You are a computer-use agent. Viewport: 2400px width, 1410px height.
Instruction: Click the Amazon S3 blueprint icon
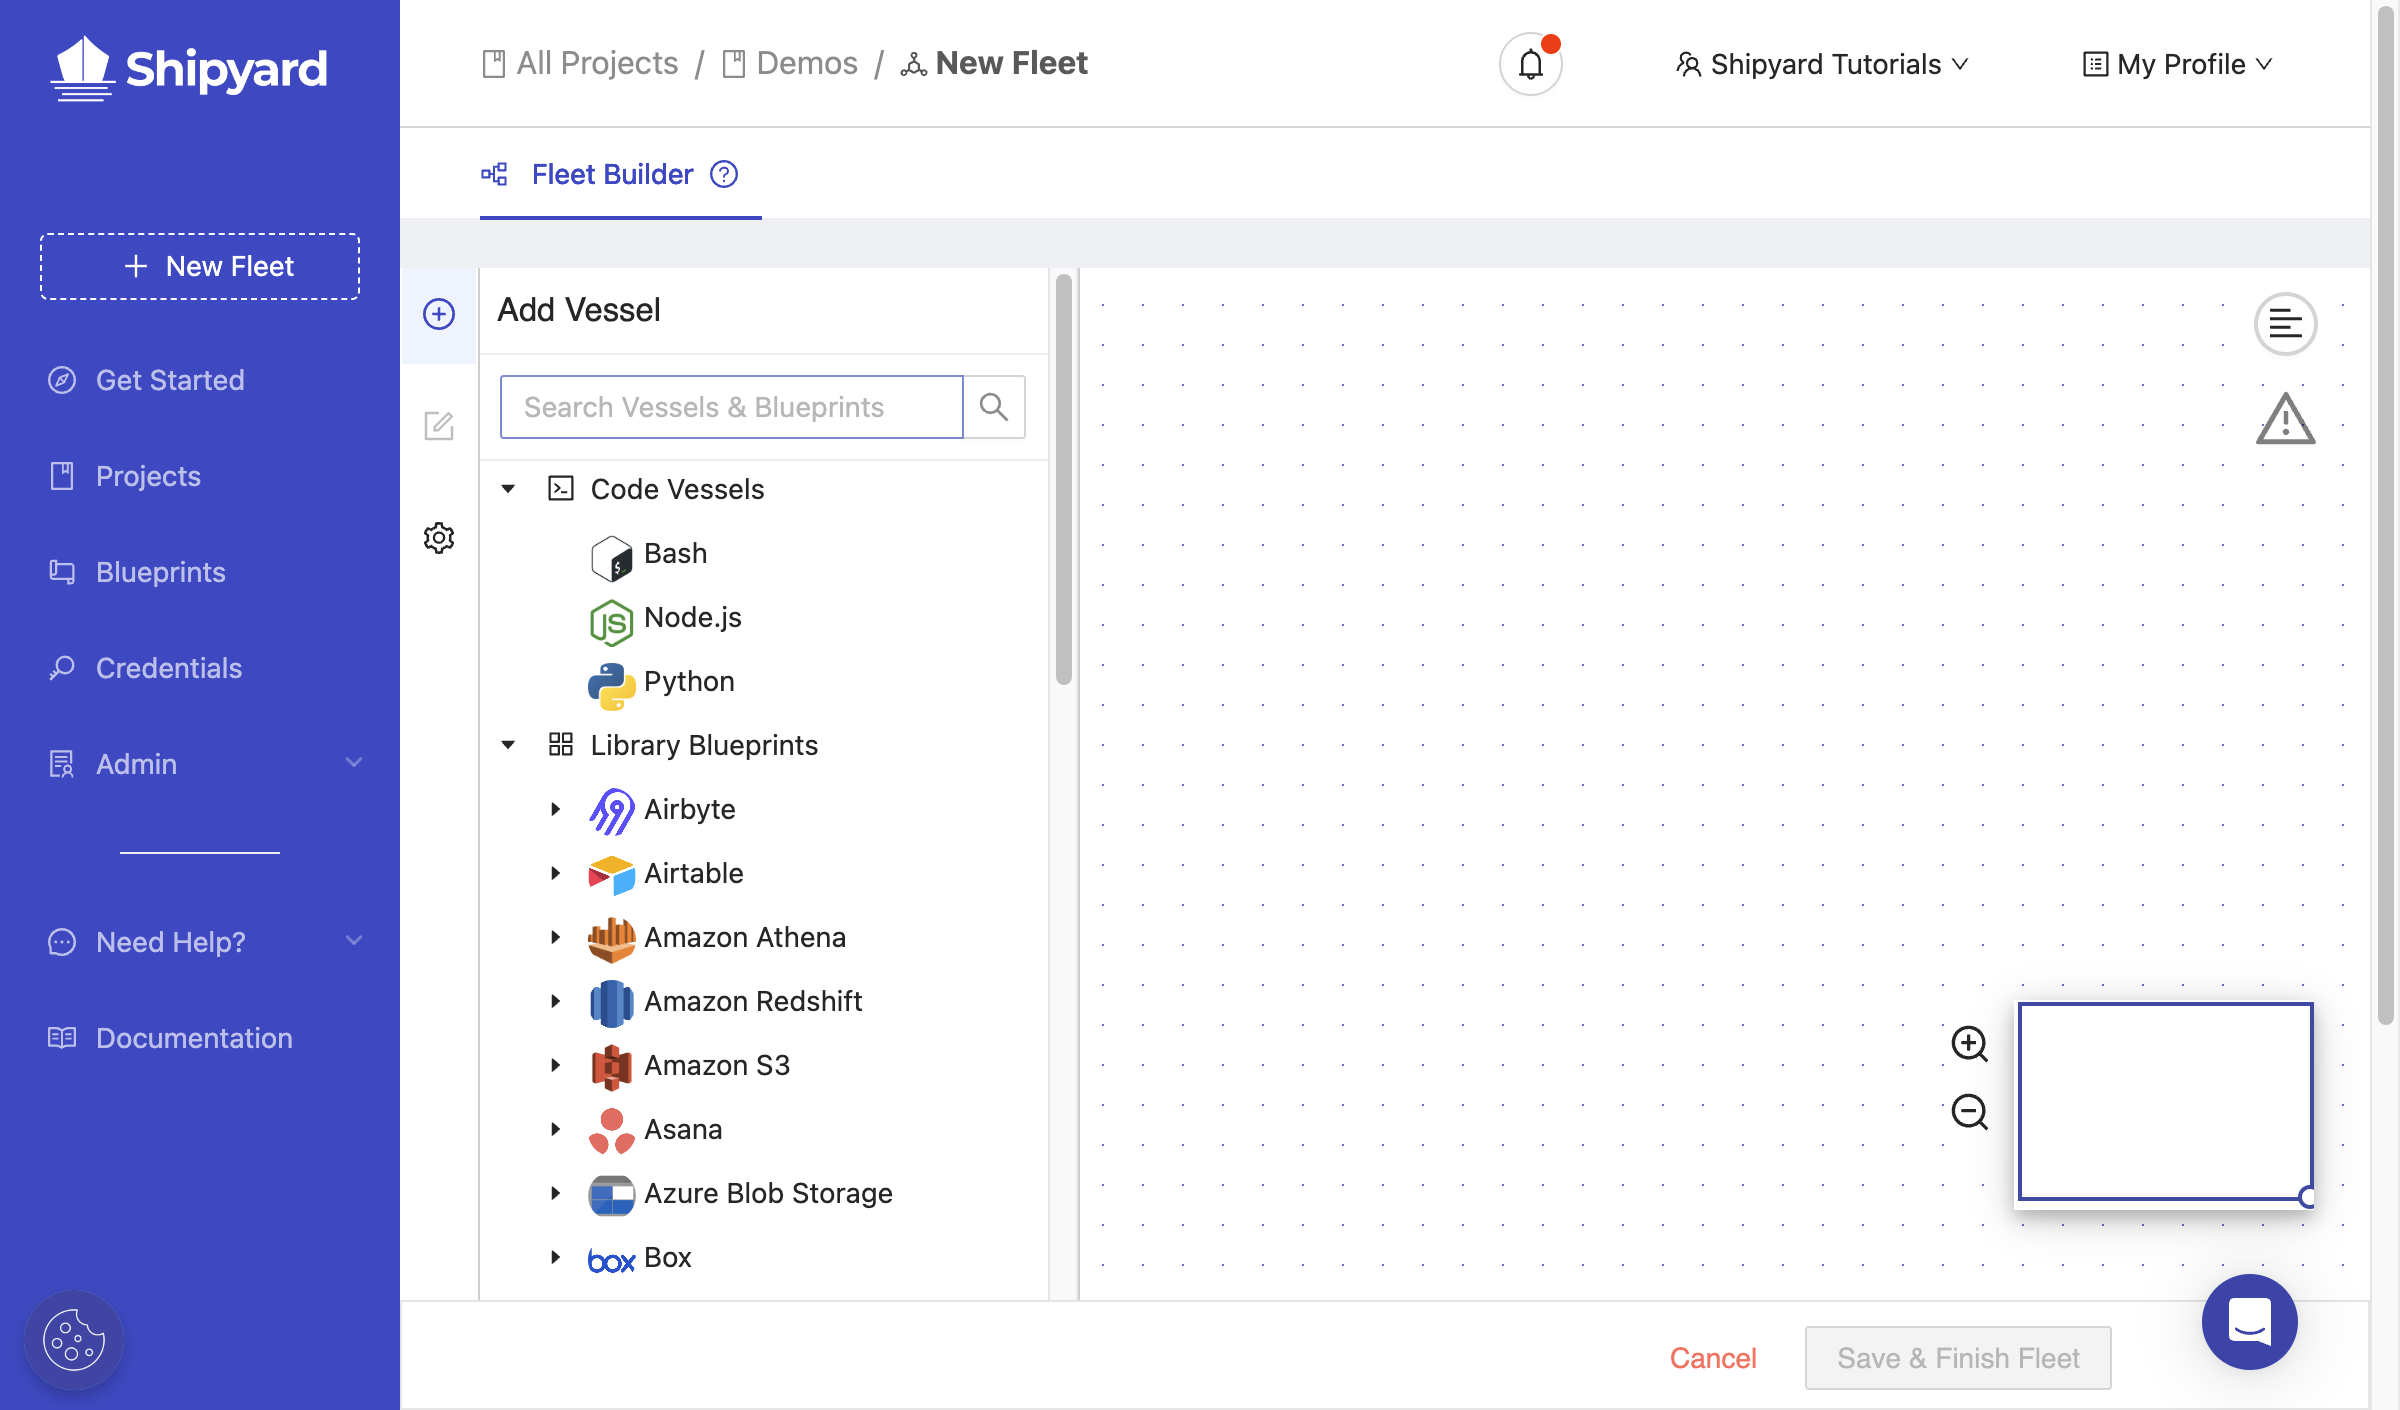click(612, 1066)
